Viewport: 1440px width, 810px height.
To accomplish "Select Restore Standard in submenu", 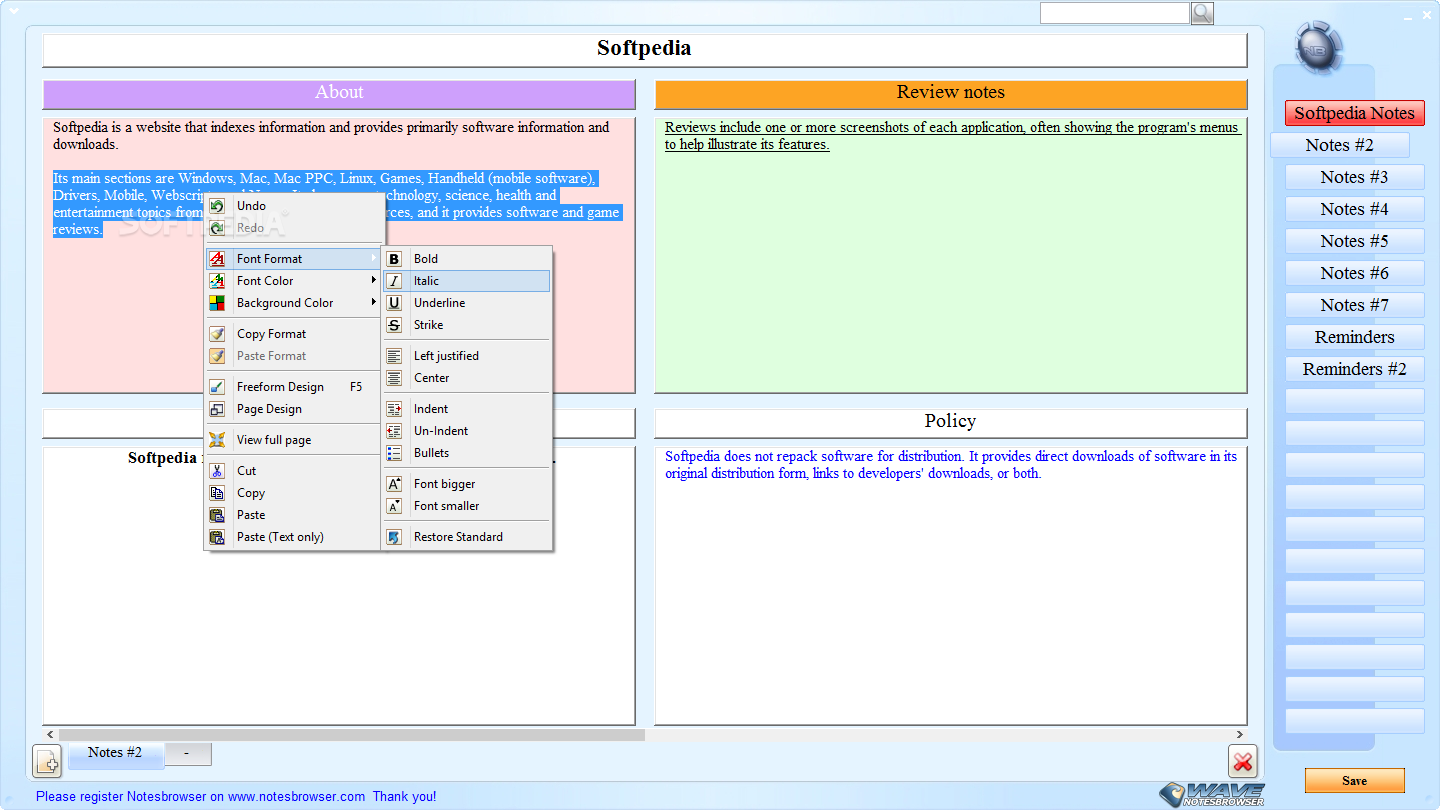I will 467,536.
